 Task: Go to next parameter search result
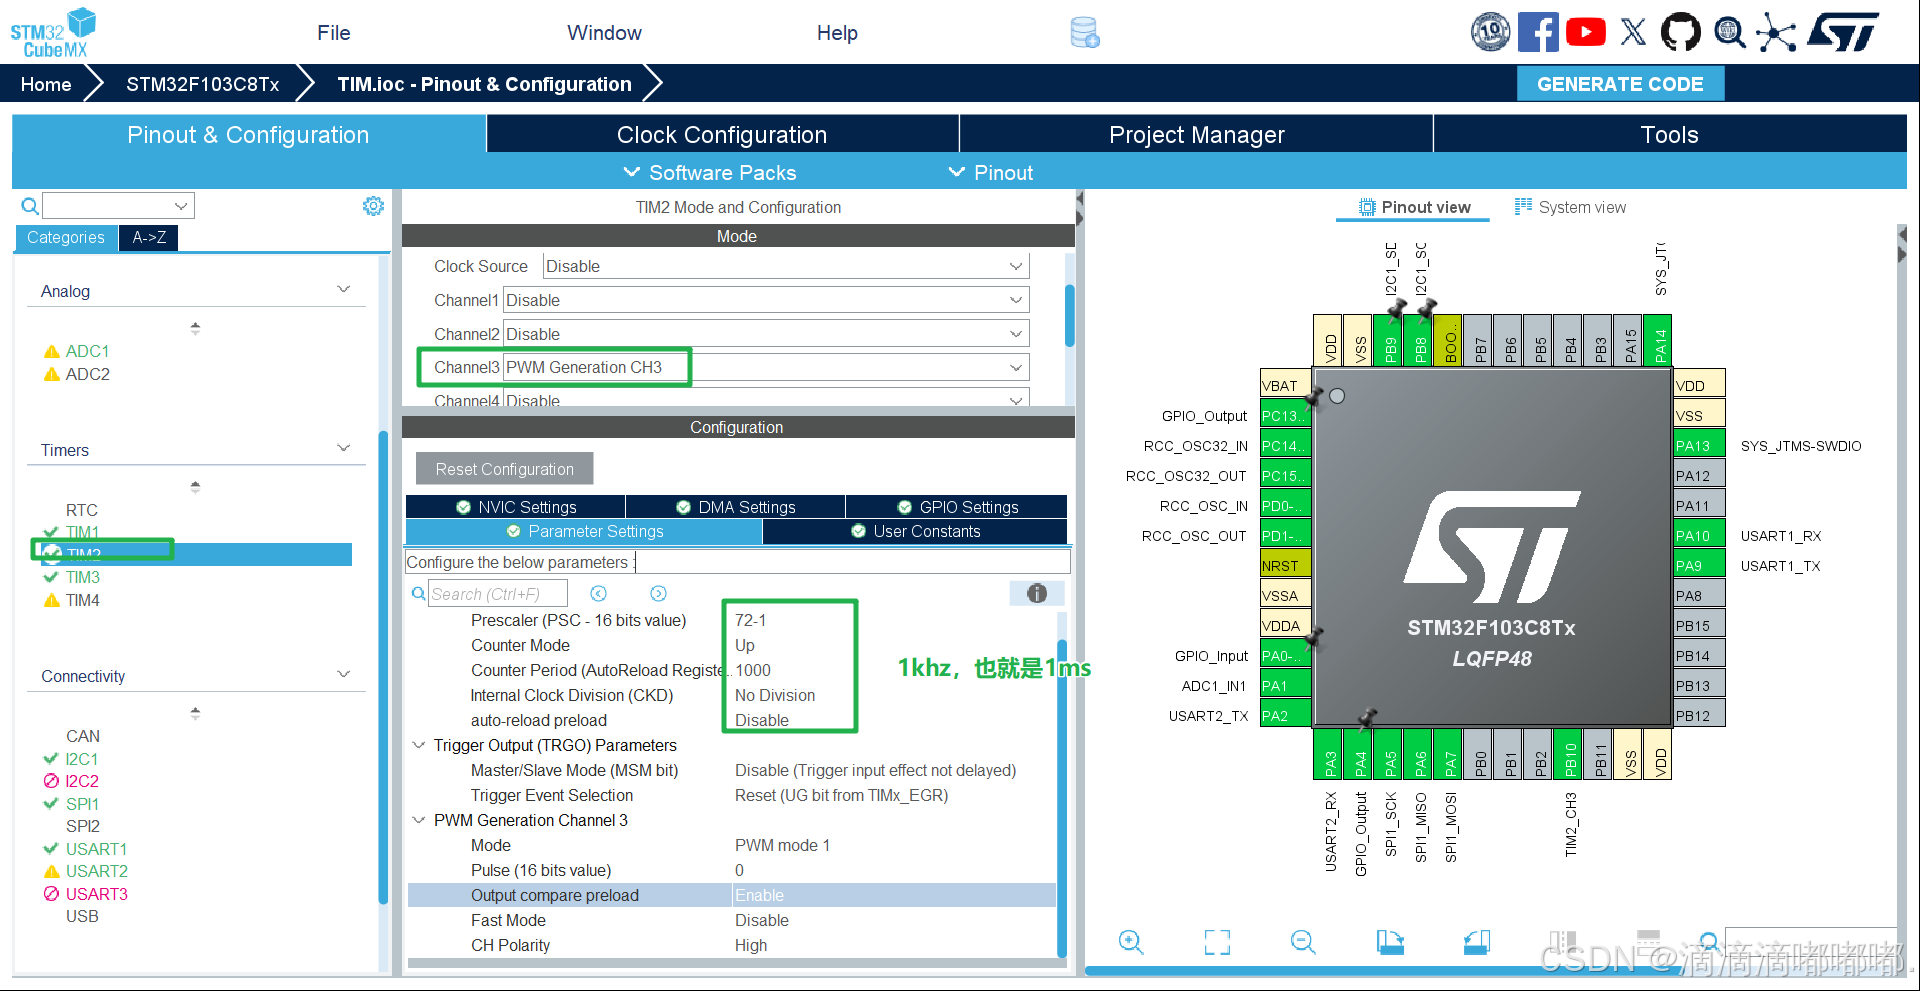click(658, 594)
